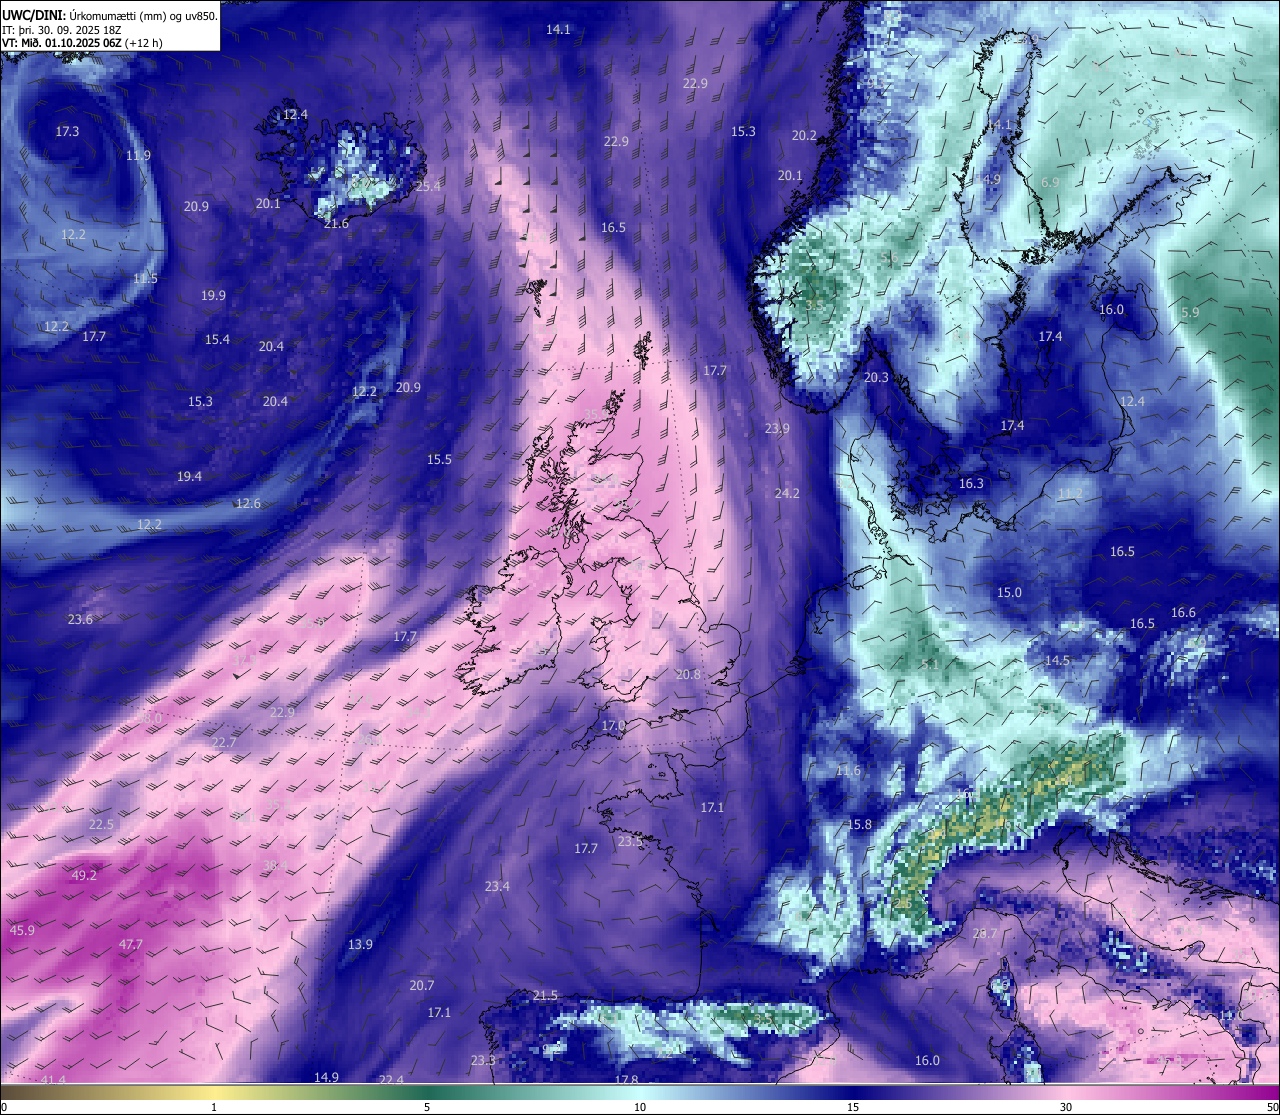Click the 11.6 value over France
The height and width of the screenshot is (1115, 1280).
[848, 771]
